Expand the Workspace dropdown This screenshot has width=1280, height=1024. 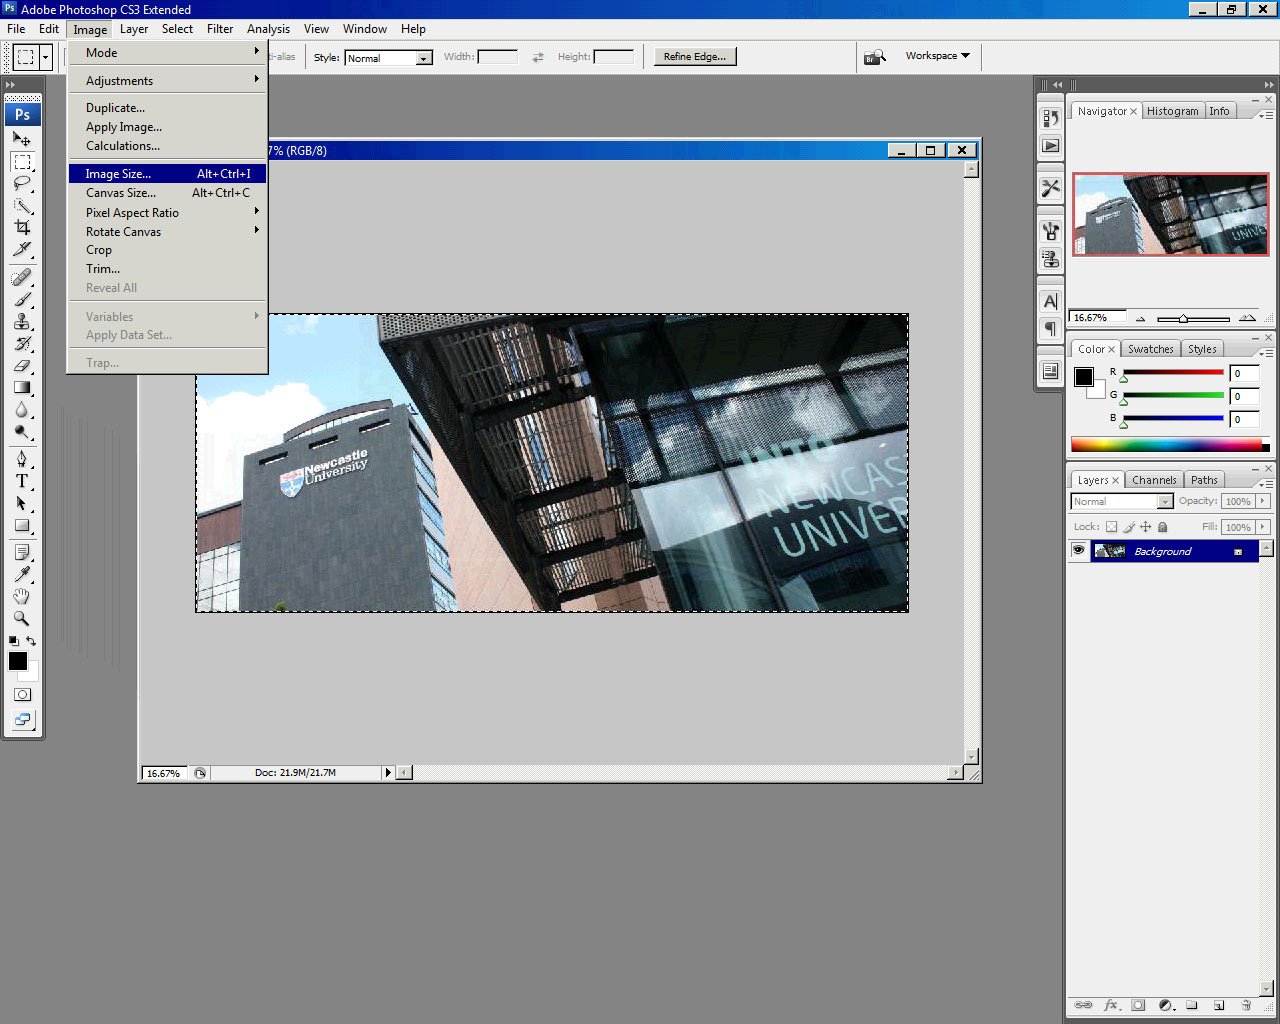click(937, 56)
